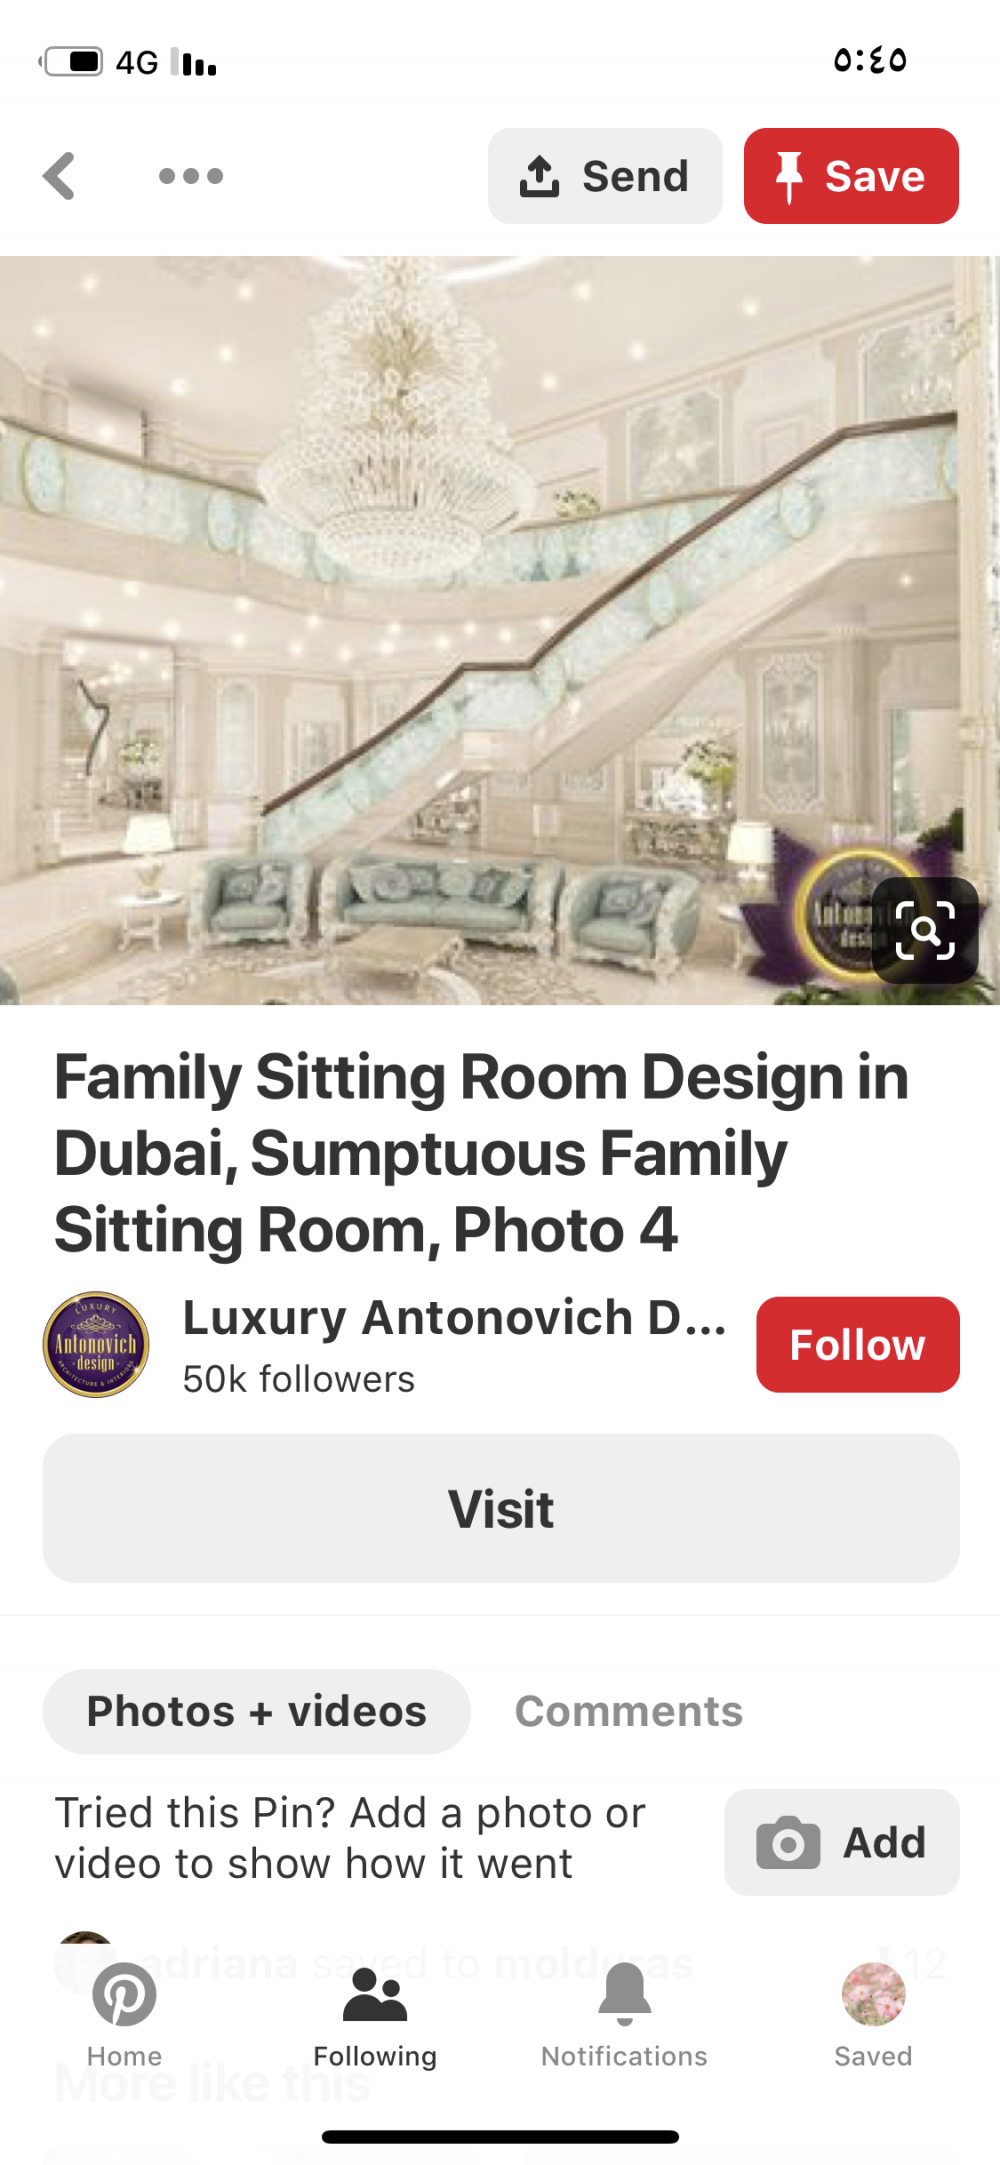Tap the Family Sitting Room Design title
This screenshot has width=1000, height=2165.
click(481, 1153)
